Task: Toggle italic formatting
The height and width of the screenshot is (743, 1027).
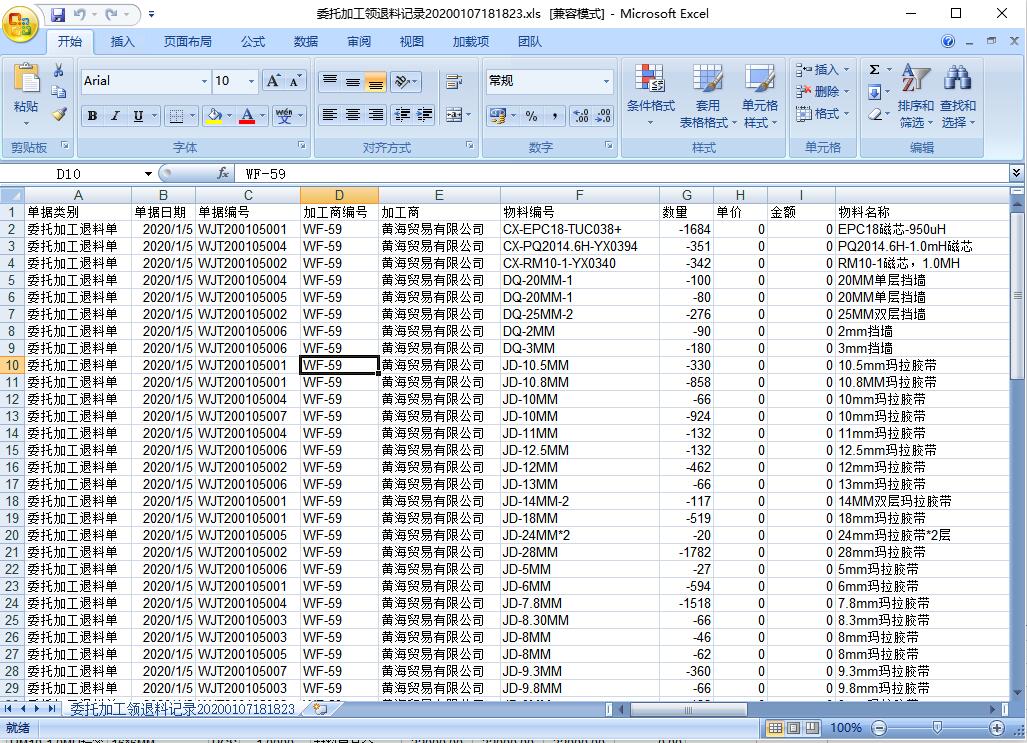Action: [x=115, y=116]
